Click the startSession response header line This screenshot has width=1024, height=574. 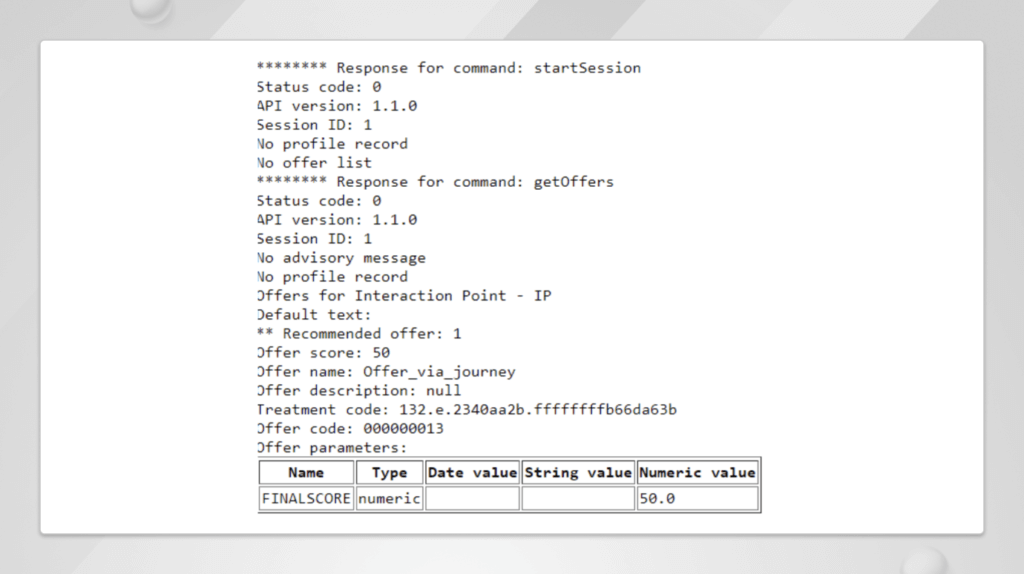[448, 68]
